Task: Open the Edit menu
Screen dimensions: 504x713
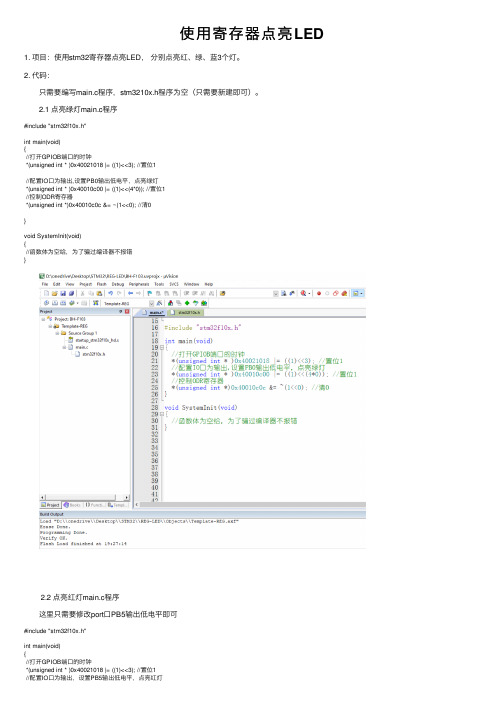Action: click(x=56, y=284)
